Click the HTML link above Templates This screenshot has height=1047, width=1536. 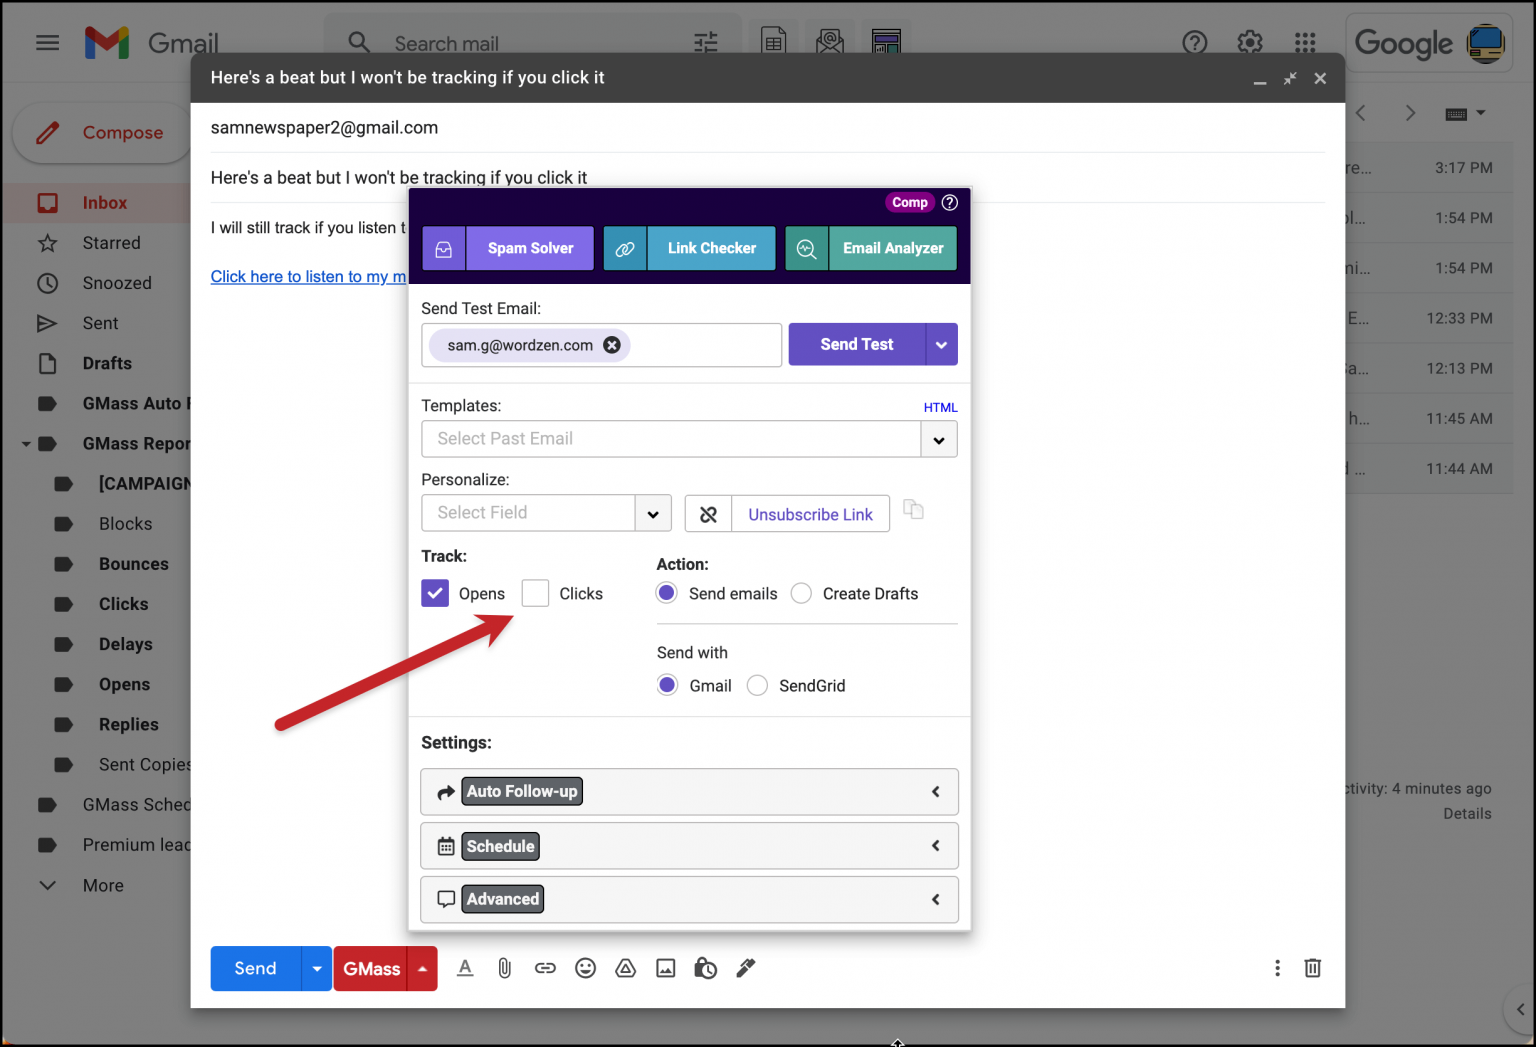(x=940, y=407)
